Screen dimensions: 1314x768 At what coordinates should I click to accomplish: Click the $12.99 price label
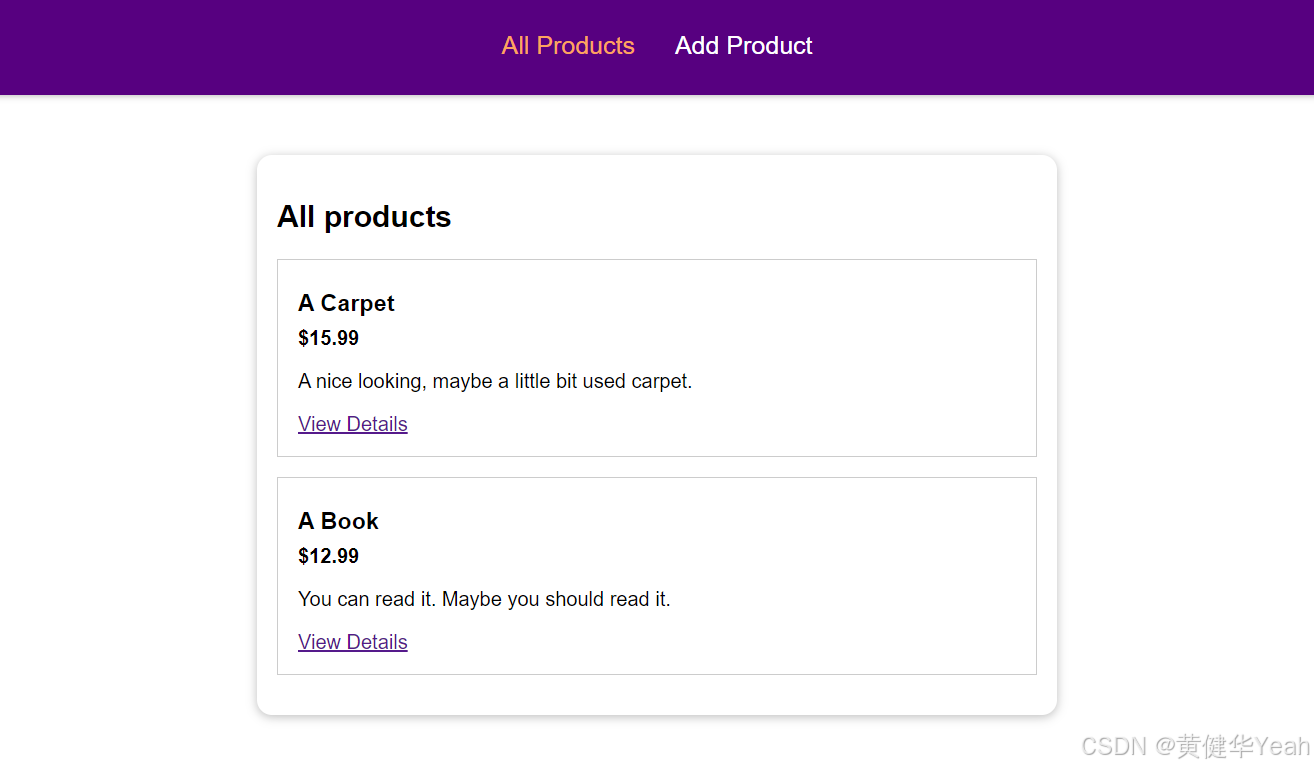(x=328, y=556)
